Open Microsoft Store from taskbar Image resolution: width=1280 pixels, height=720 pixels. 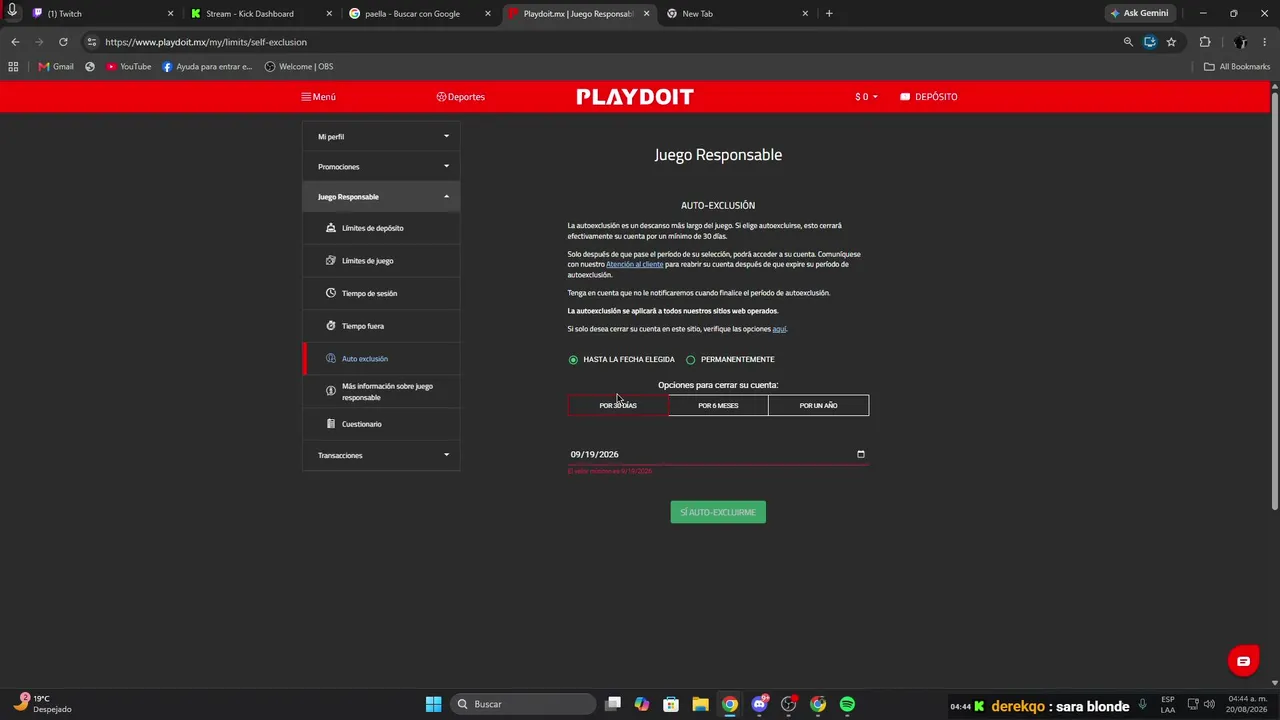[x=671, y=704]
